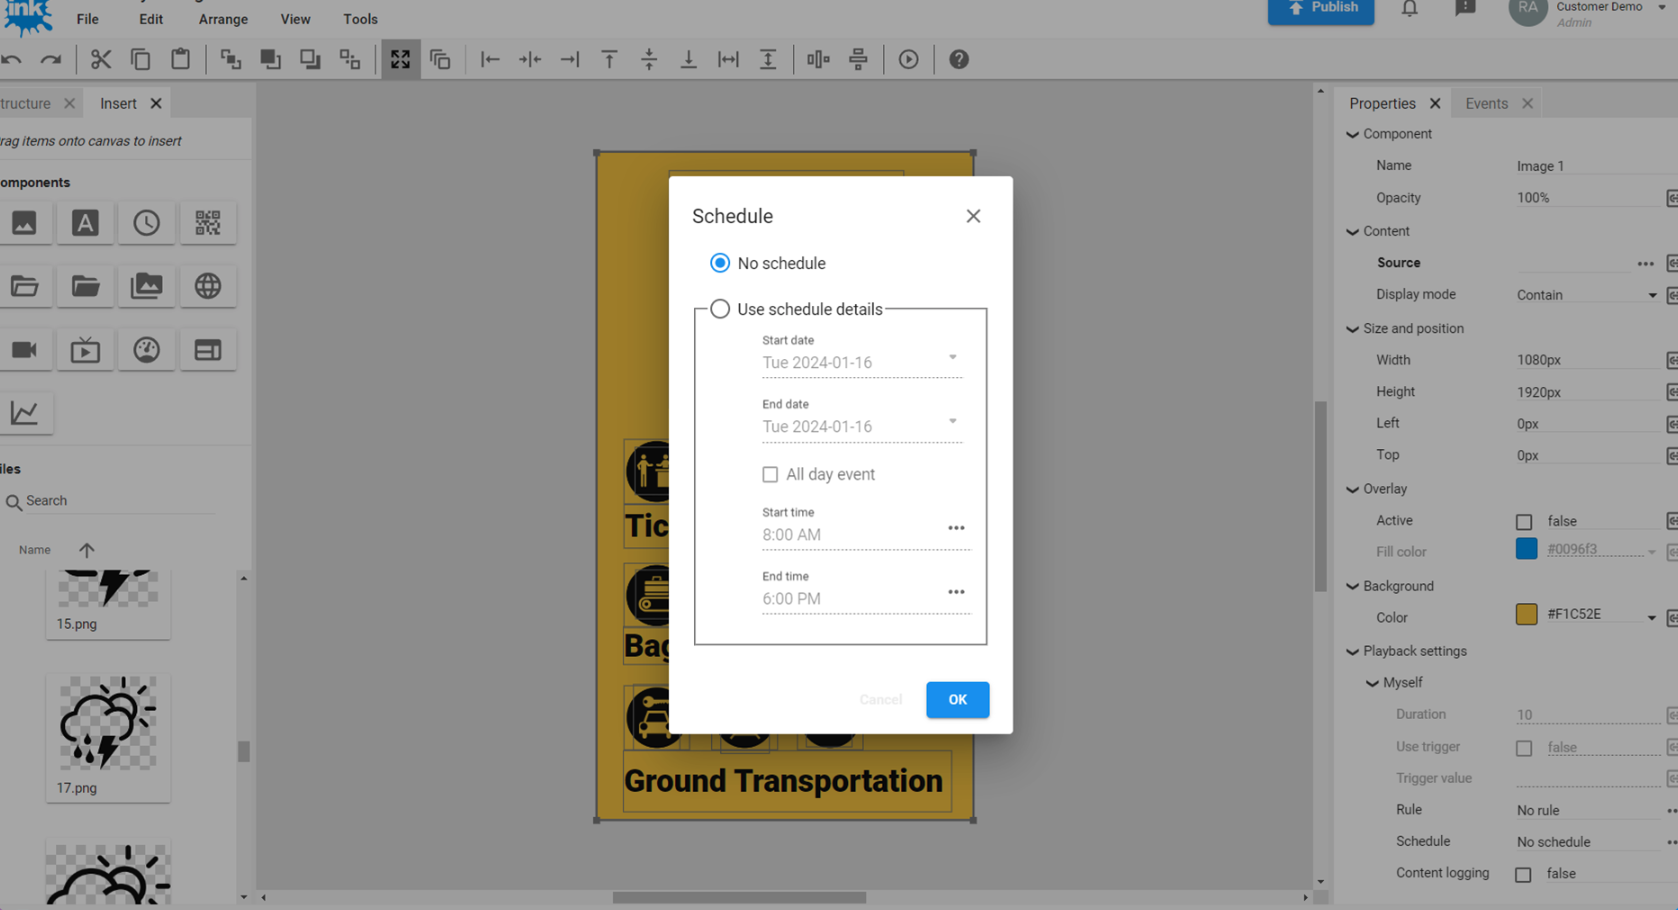Click the Help question mark icon

click(958, 60)
